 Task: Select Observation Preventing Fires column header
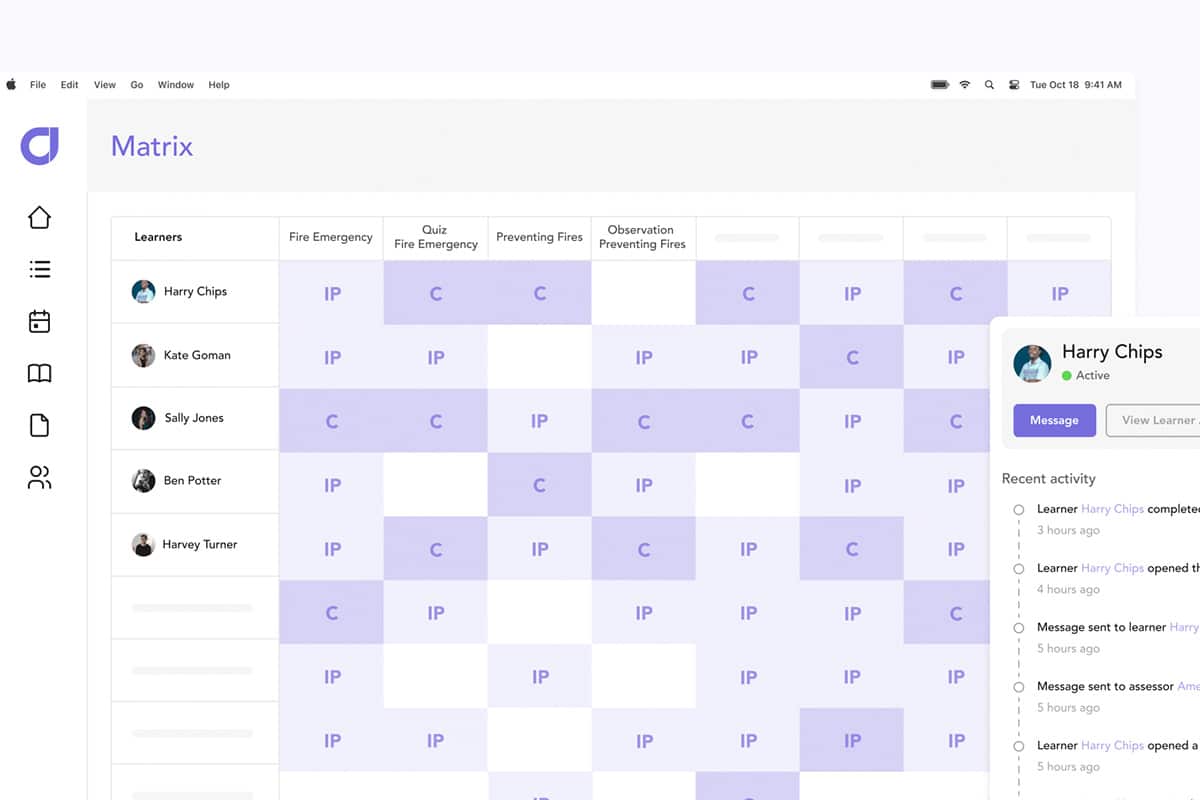(642, 237)
